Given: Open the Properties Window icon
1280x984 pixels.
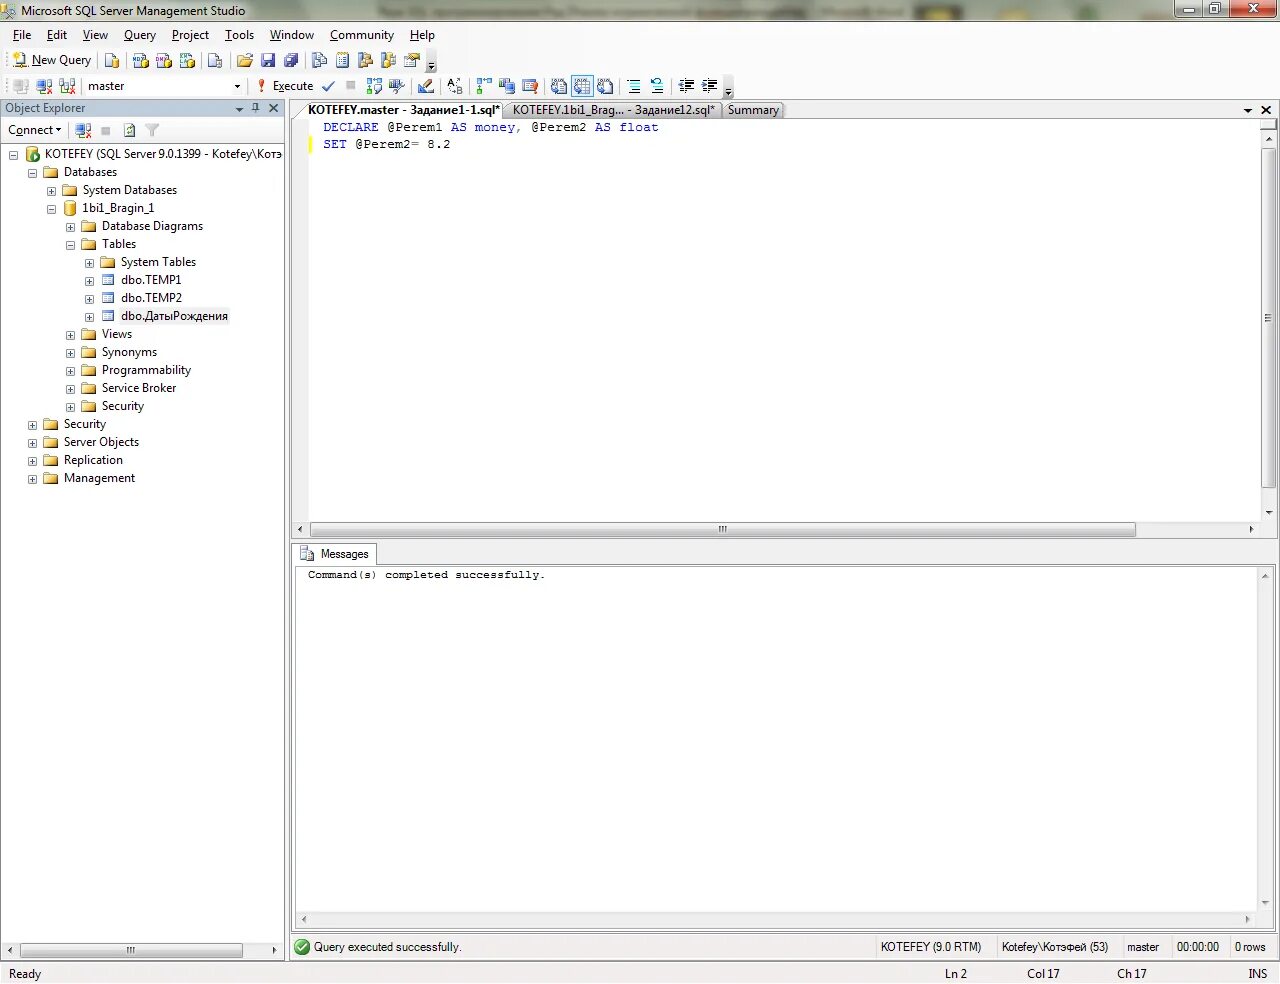Looking at the screenshot, I should [411, 61].
